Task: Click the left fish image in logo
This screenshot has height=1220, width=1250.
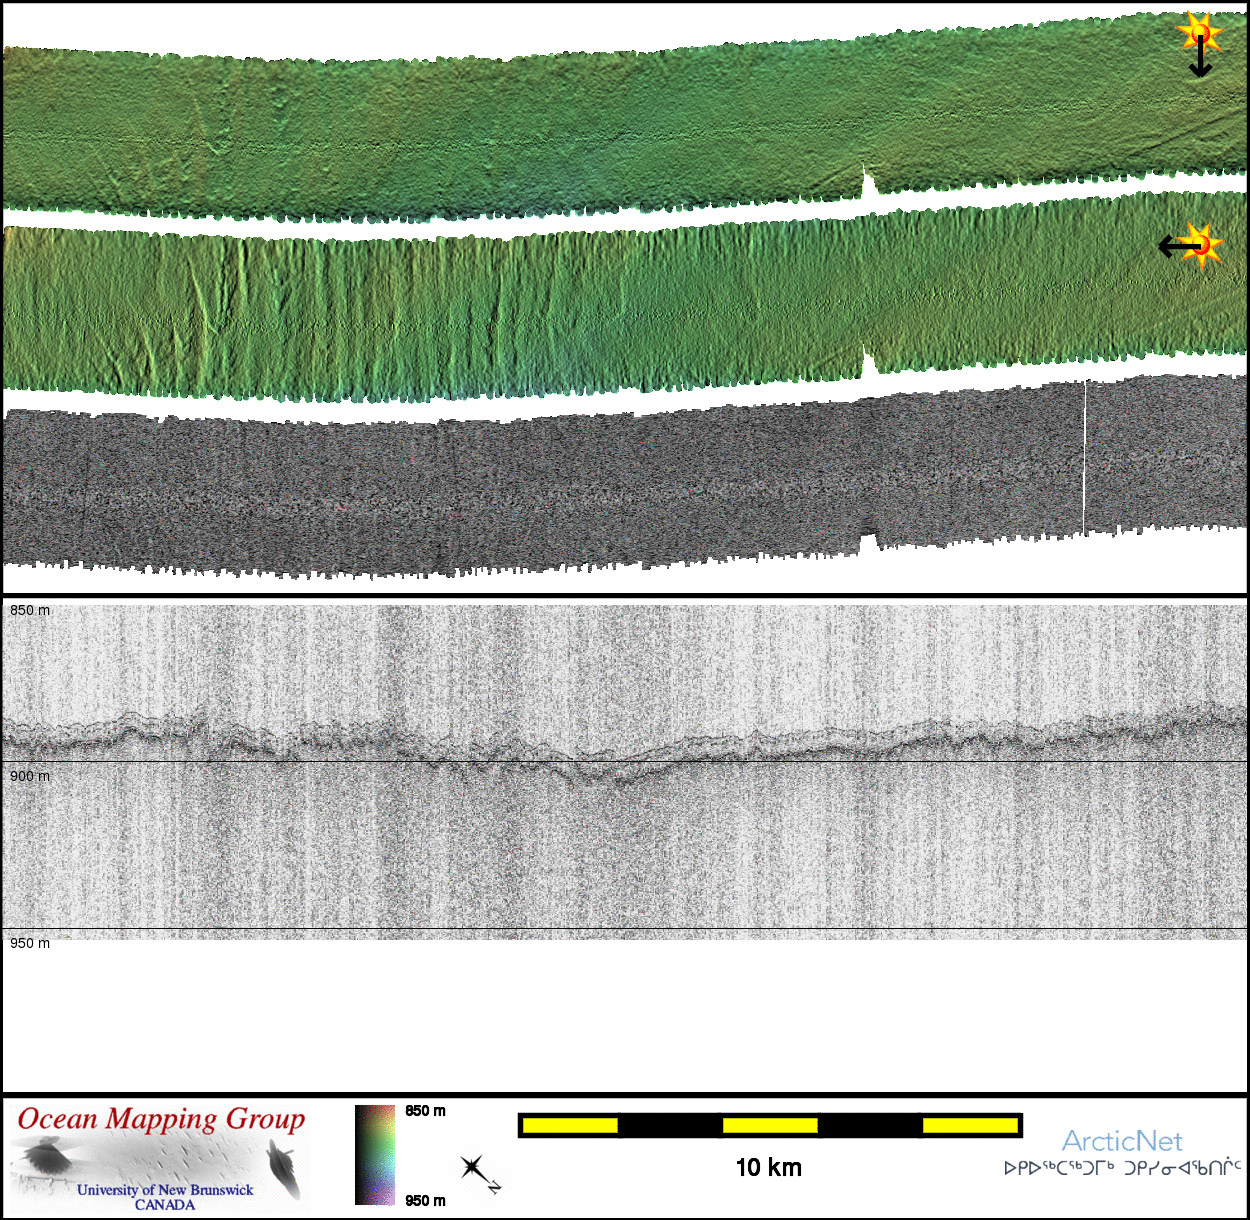Action: pyautogui.click(x=46, y=1161)
